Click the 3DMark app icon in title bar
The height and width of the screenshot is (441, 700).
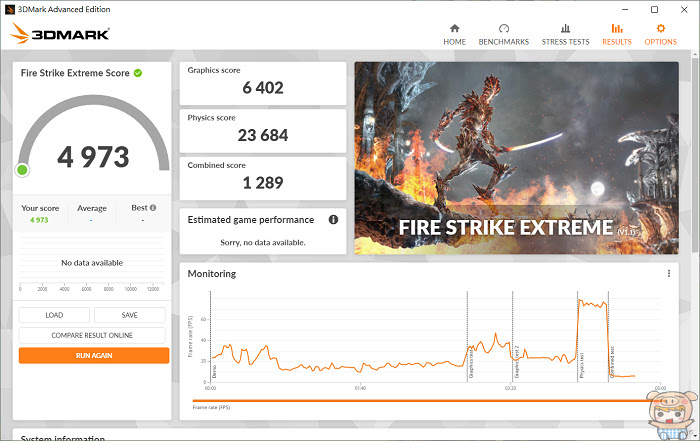point(10,9)
